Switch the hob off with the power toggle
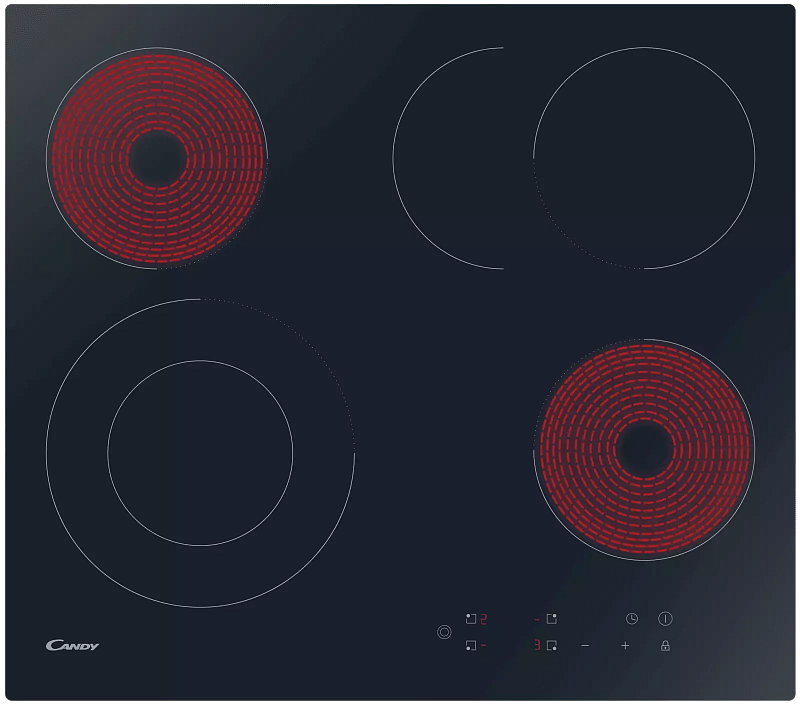 pyautogui.click(x=665, y=618)
